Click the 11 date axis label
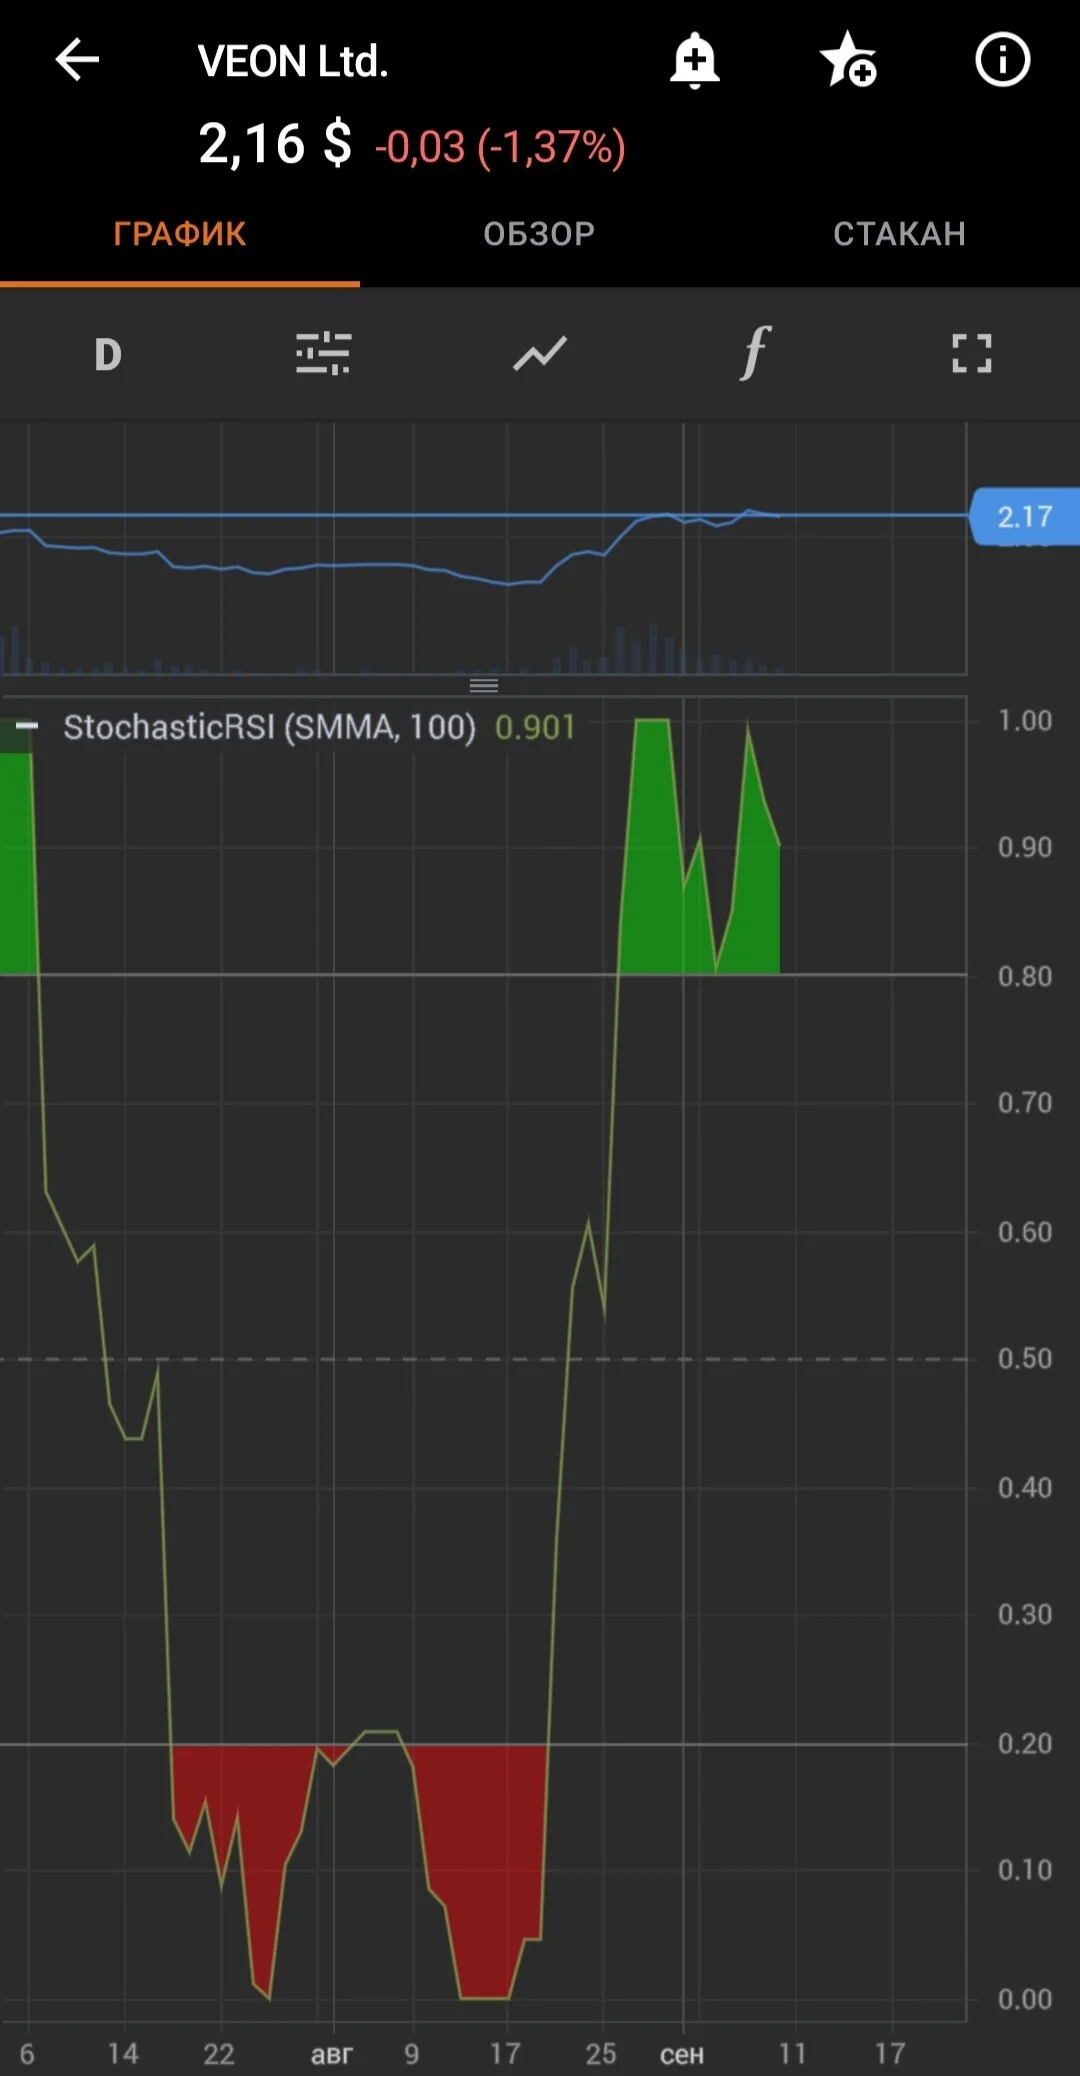This screenshot has height=2076, width=1080. point(793,2054)
